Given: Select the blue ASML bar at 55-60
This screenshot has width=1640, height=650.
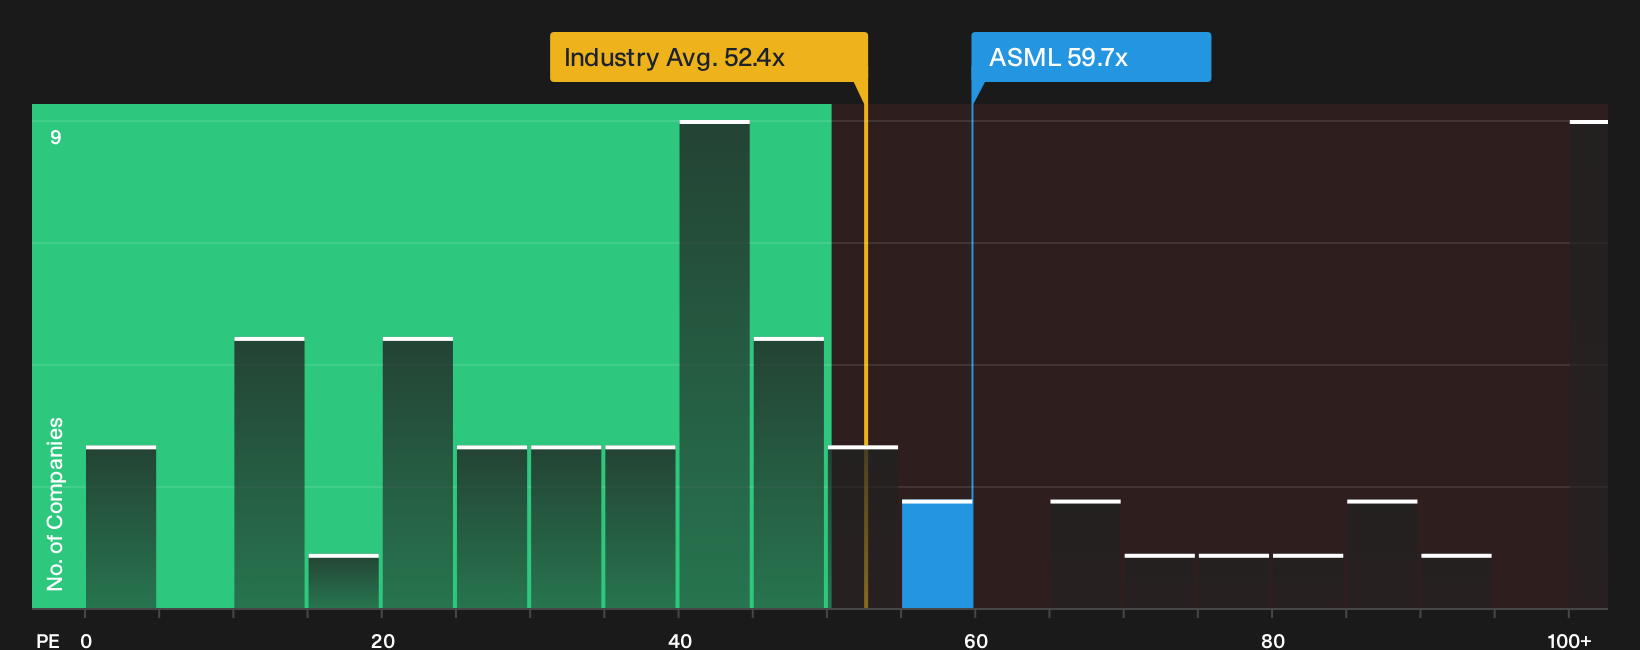Looking at the screenshot, I should pyautogui.click(x=937, y=554).
